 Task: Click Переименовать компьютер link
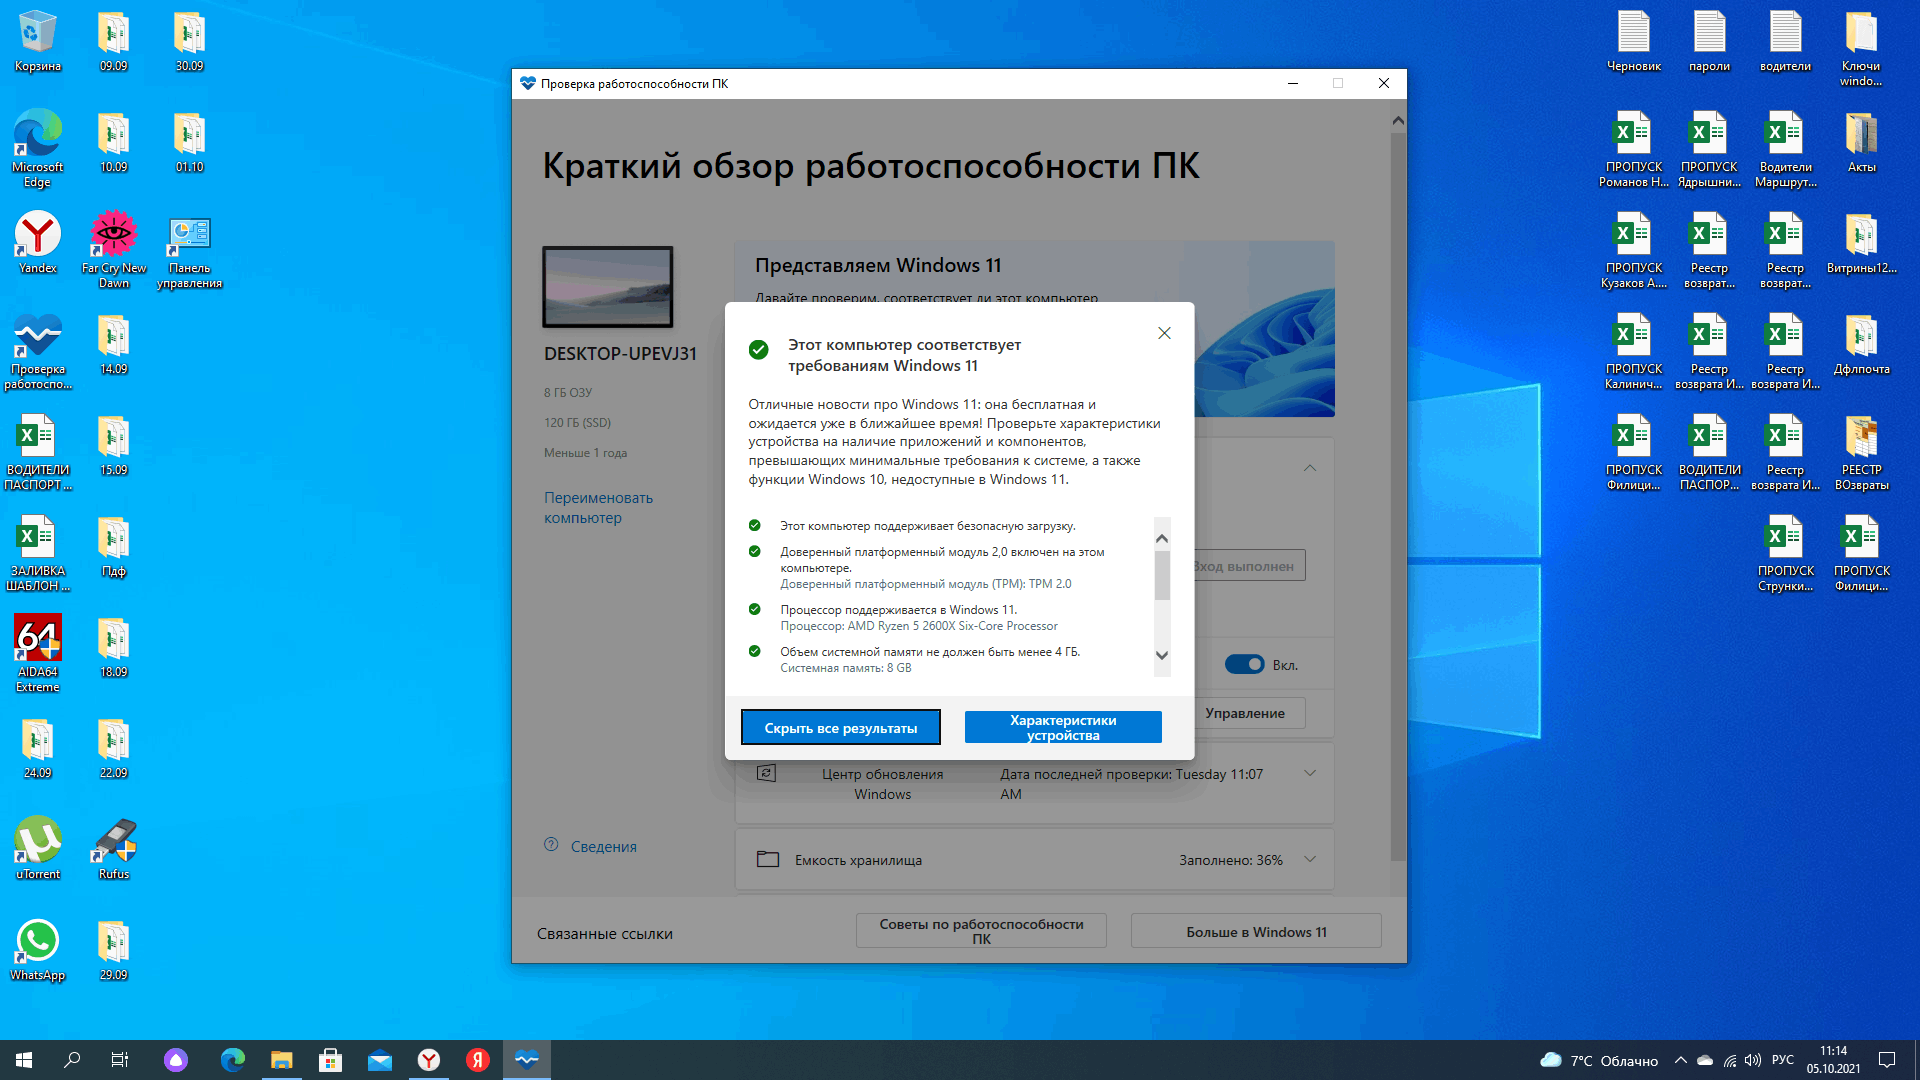598,507
